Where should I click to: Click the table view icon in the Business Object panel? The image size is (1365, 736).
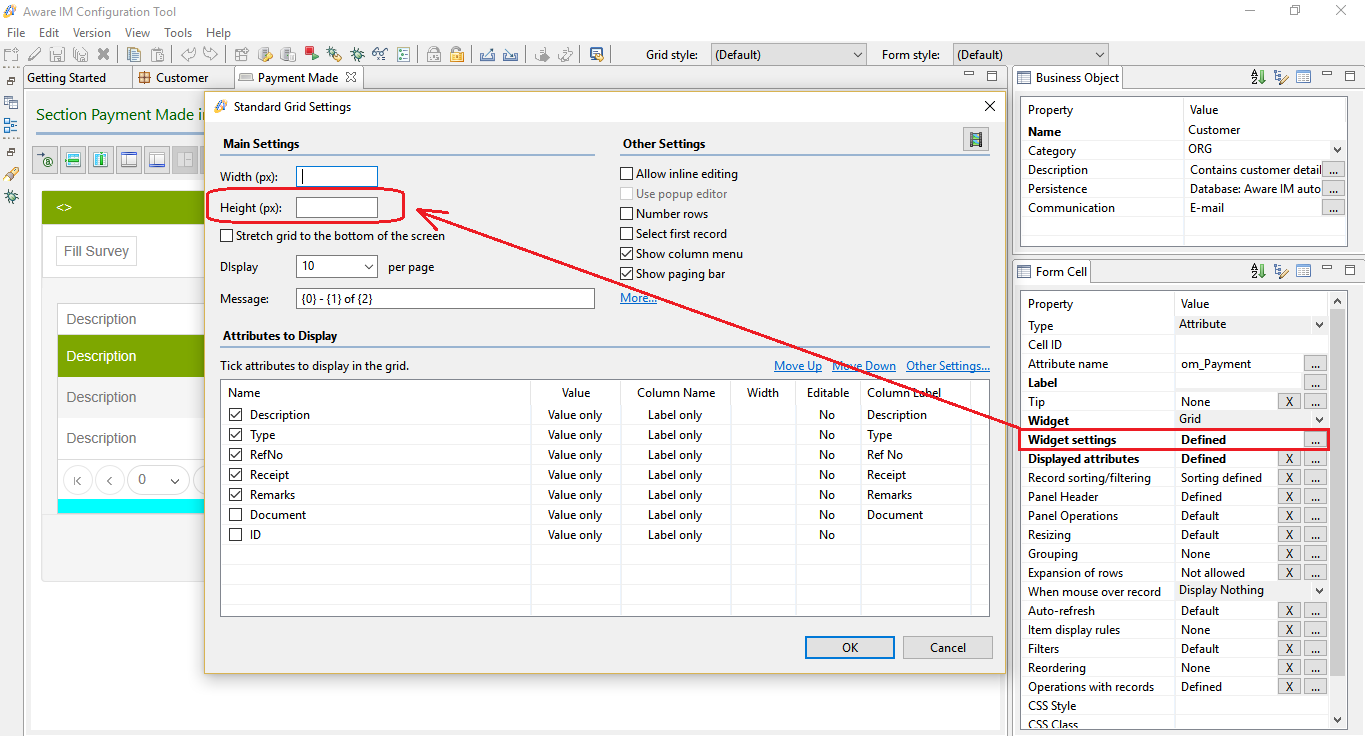click(1303, 77)
